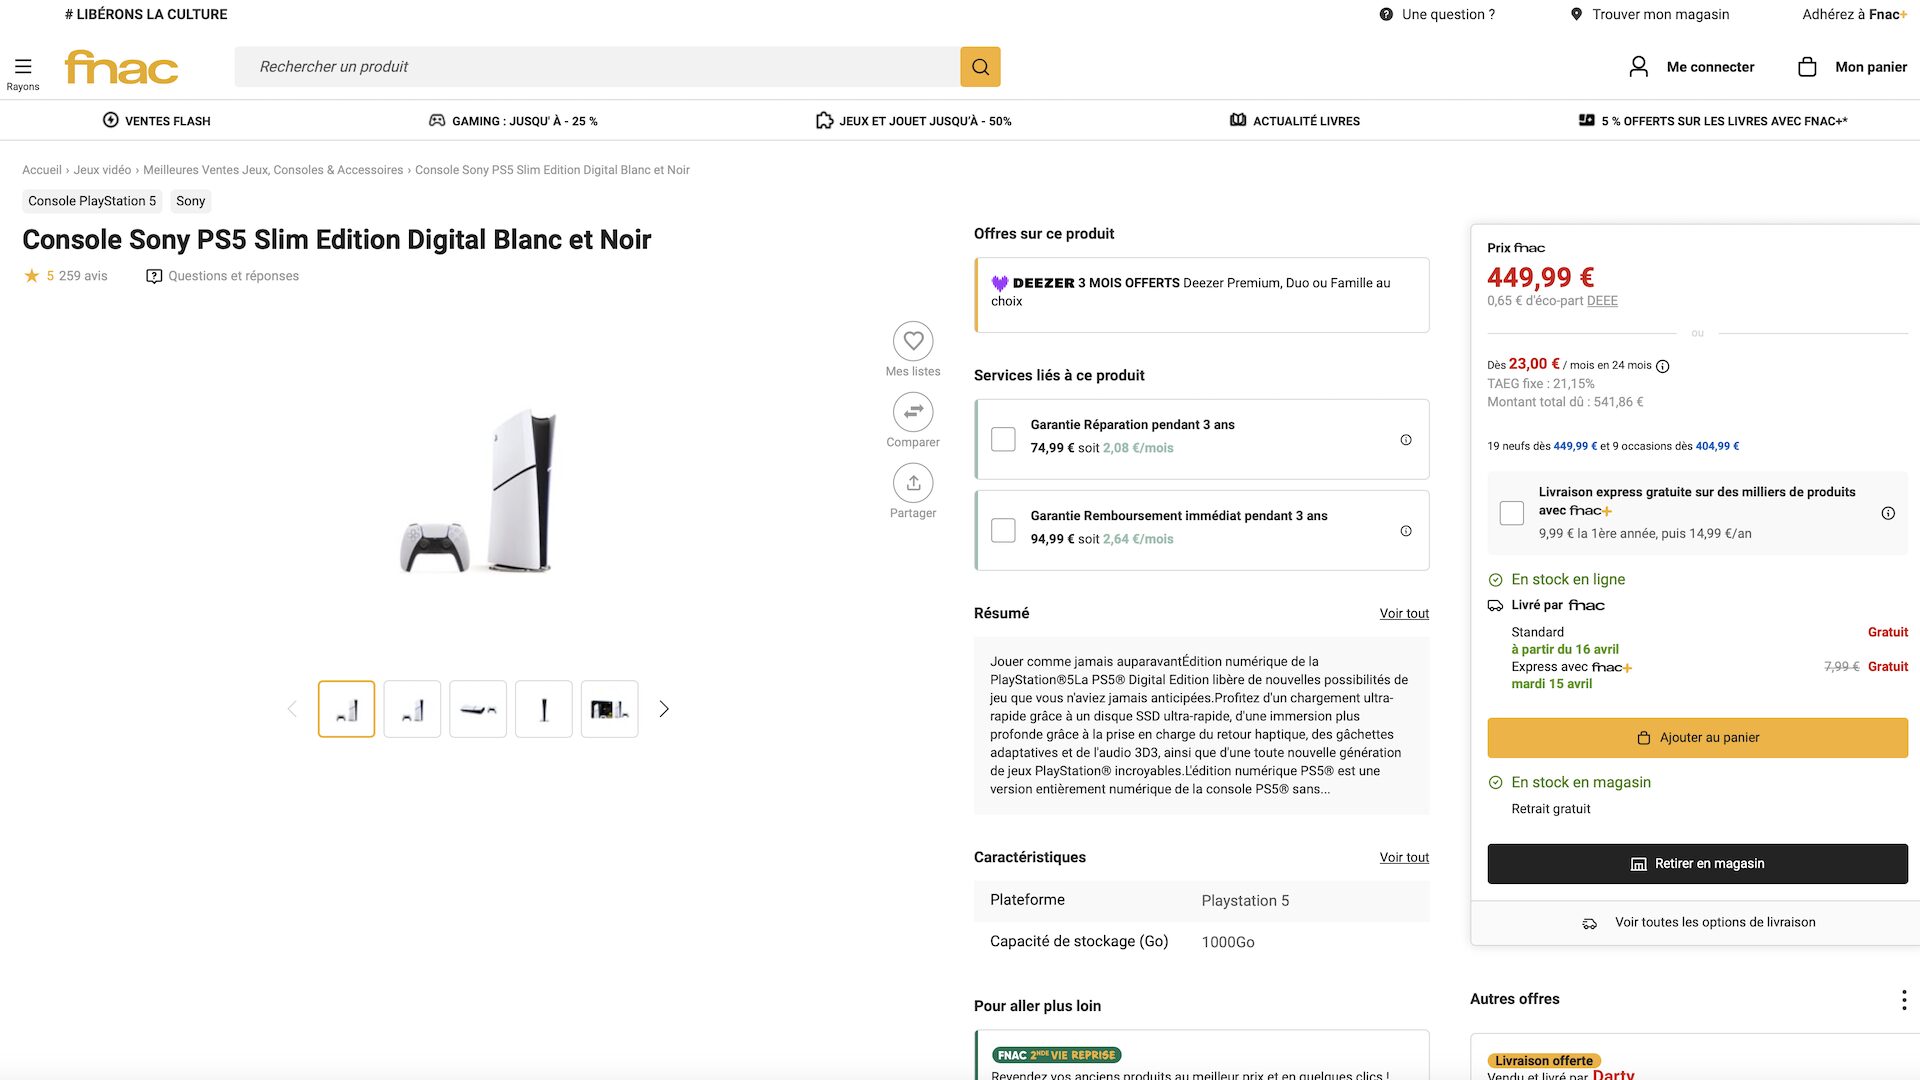This screenshot has width=1920, height=1080.
Task: Click the rating star icon
Action: click(x=32, y=276)
